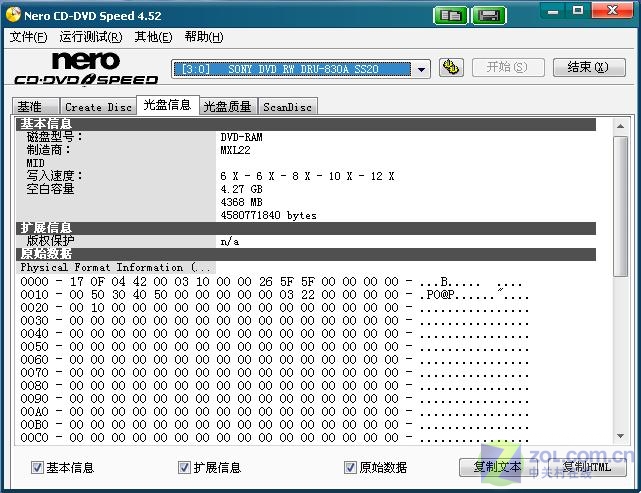641x493 pixels.
Task: Select the 光盘信息 tab
Action: coord(168,105)
